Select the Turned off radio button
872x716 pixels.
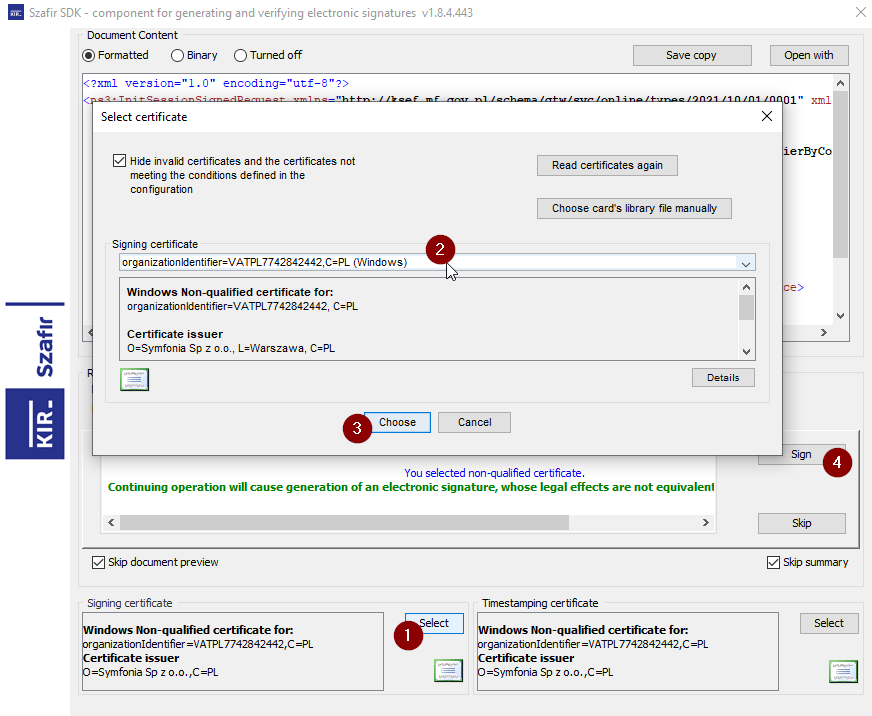(x=240, y=56)
